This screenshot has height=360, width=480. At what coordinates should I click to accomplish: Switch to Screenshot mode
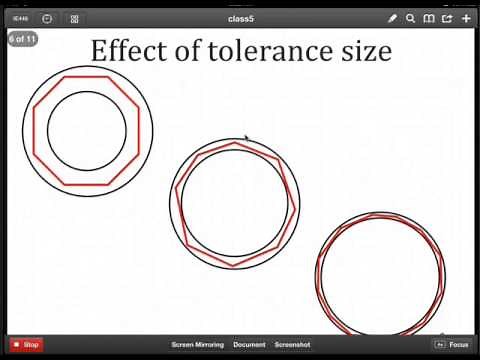(292, 345)
